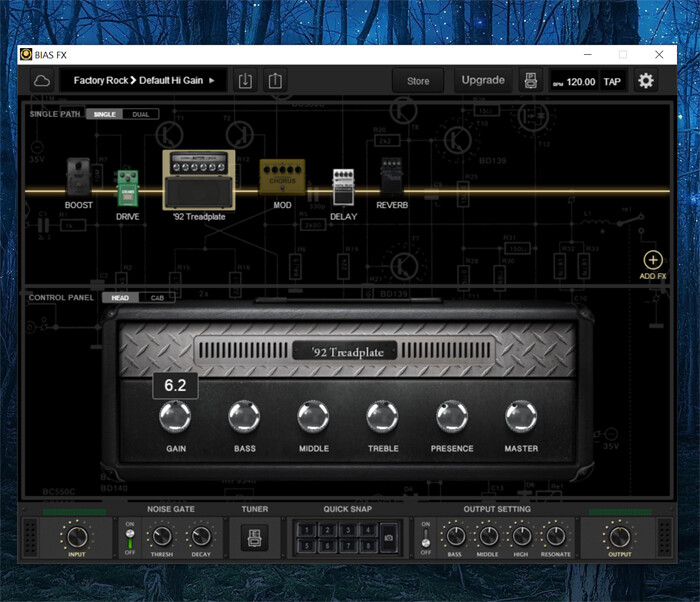This screenshot has width=700, height=602.
Task: Click the Output level knob
Action: pos(620,537)
